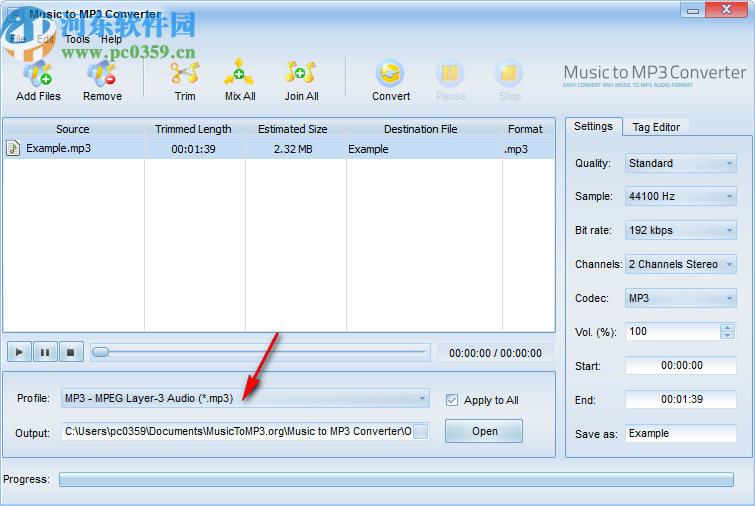The height and width of the screenshot is (506, 755).
Task: Click the Trimmed Length column header
Action: [x=195, y=129]
